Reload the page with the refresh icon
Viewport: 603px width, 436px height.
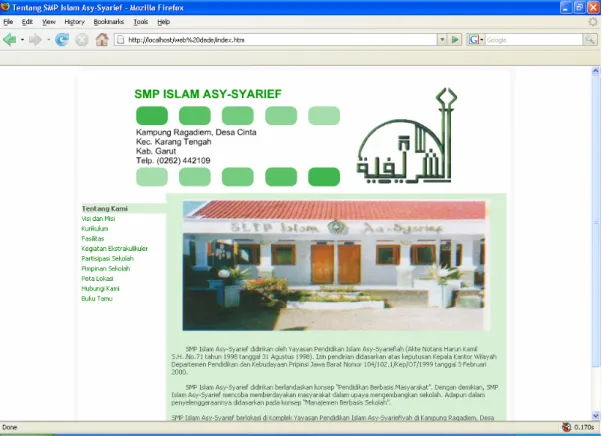click(62, 40)
